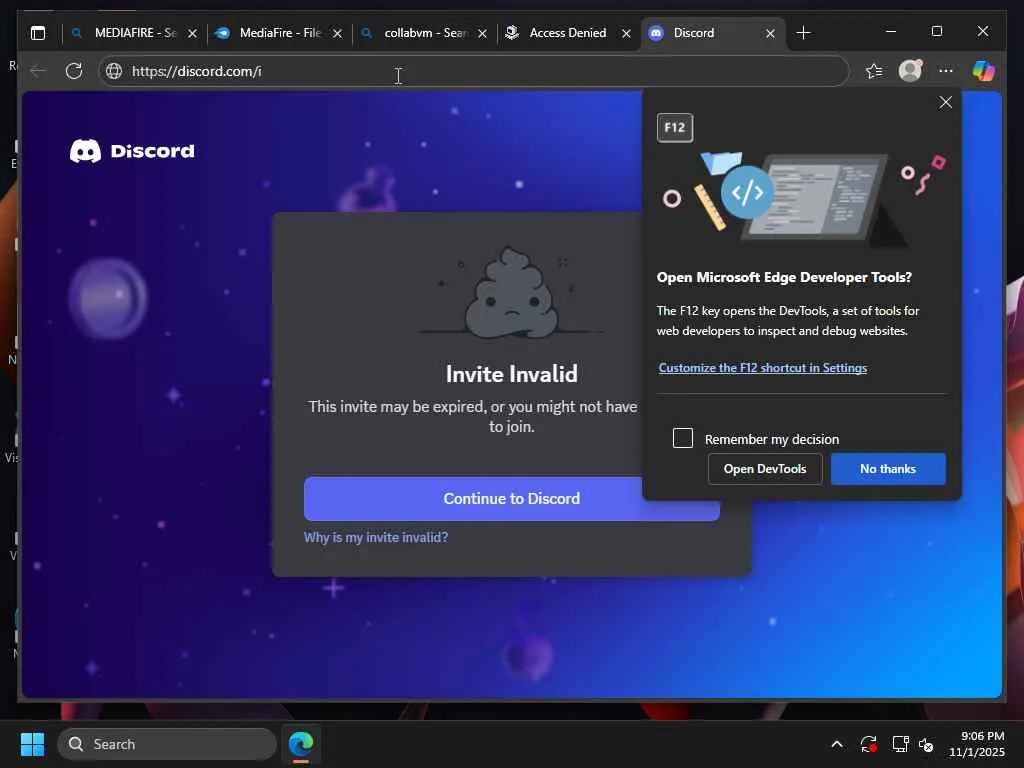Screen dimensions: 1024x768
Task: Close the MediaFire - File tab
Action: point(338,33)
